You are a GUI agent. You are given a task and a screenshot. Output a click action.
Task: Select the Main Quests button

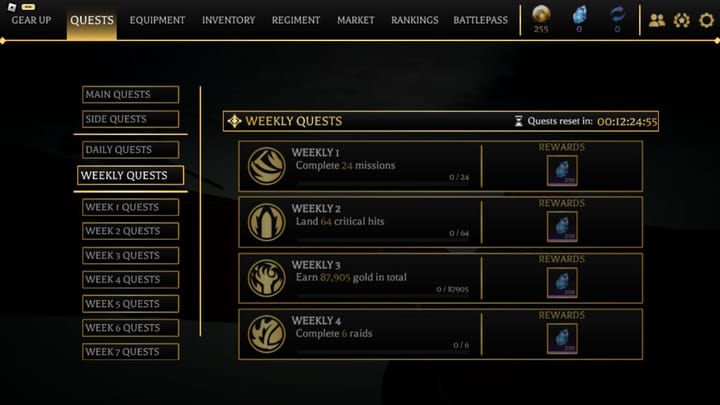130,95
